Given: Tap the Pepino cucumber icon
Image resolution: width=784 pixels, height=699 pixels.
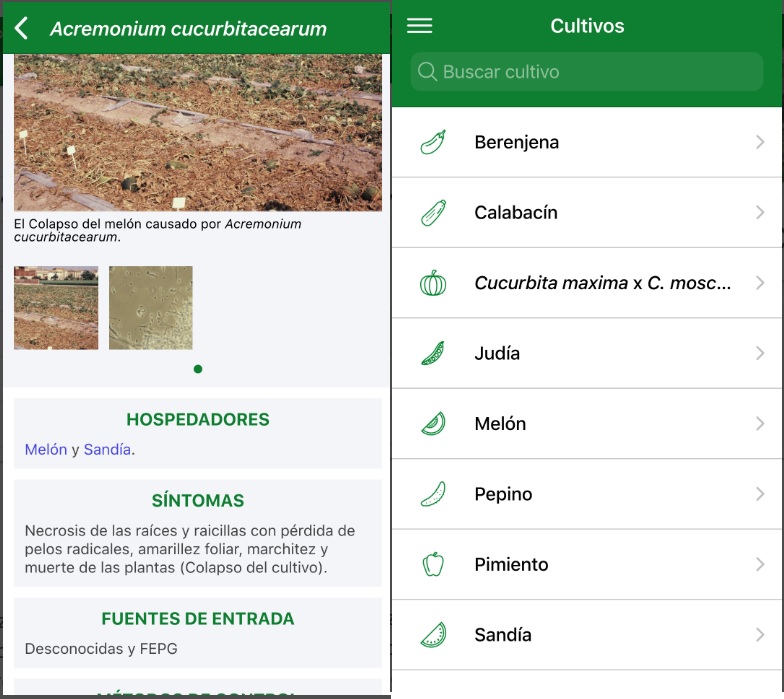Looking at the screenshot, I should point(433,494).
